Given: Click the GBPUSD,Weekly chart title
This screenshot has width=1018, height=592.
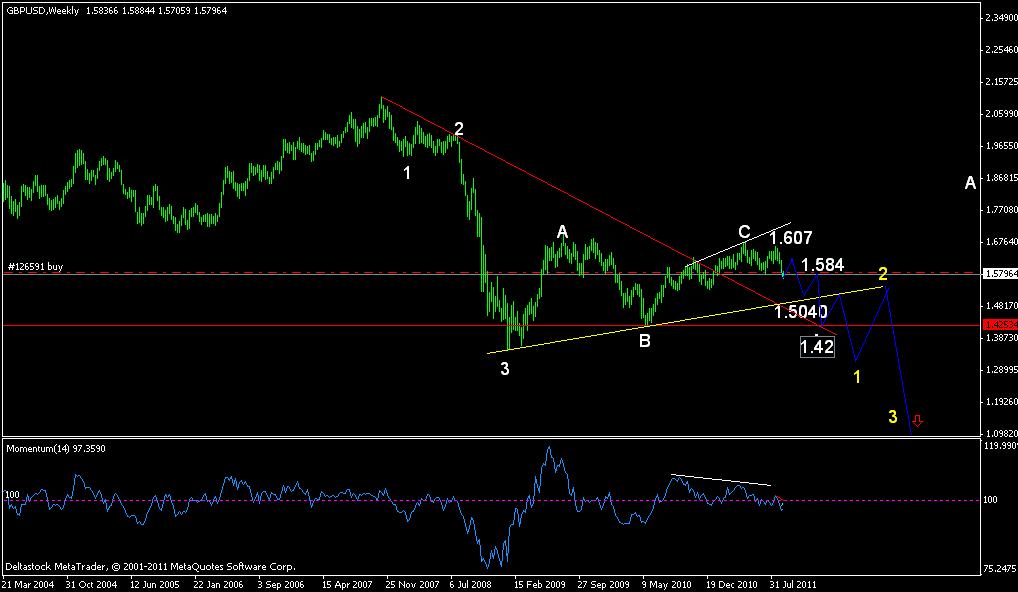Looking at the screenshot, I should tap(43, 11).
